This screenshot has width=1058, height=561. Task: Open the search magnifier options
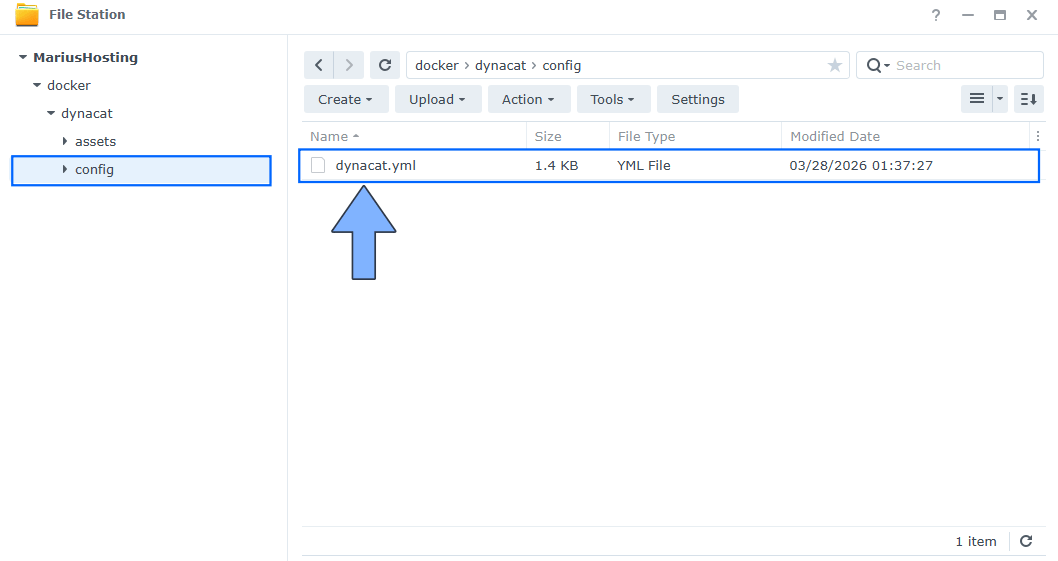pos(878,65)
